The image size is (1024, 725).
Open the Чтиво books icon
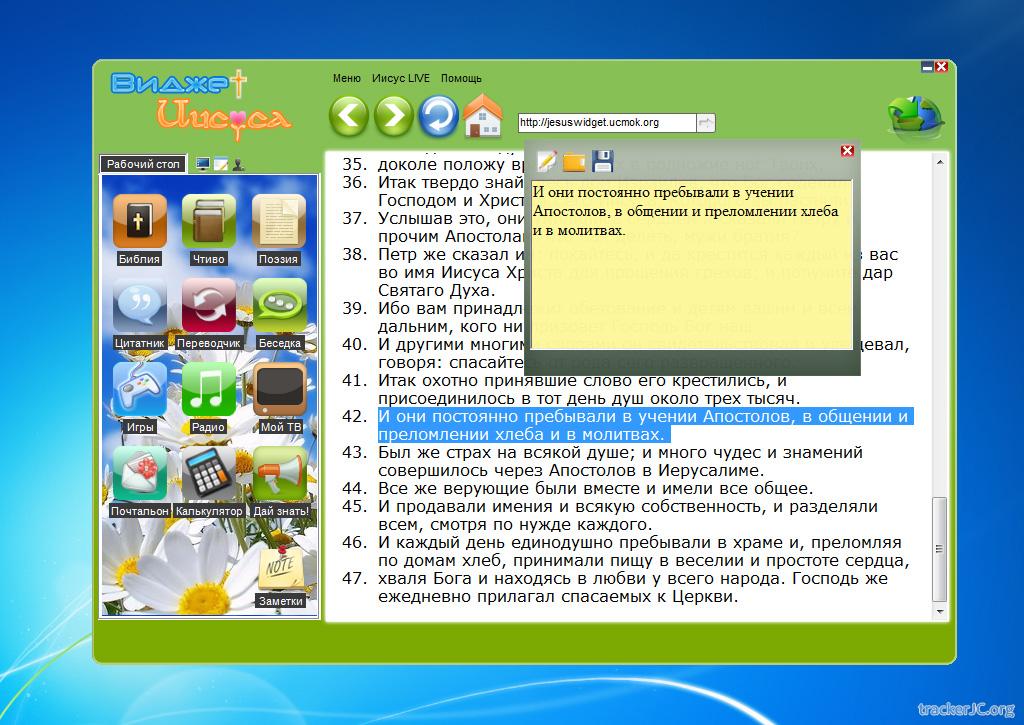[208, 222]
